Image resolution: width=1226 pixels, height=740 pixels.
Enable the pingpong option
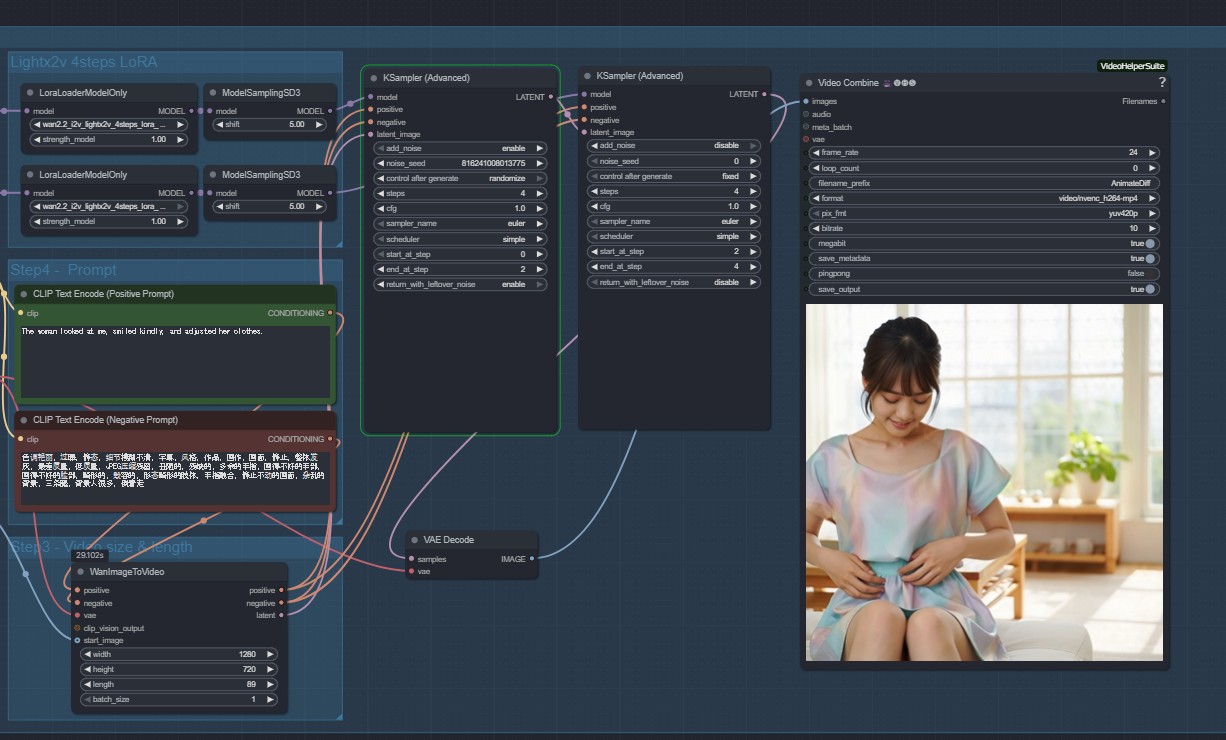1150,273
